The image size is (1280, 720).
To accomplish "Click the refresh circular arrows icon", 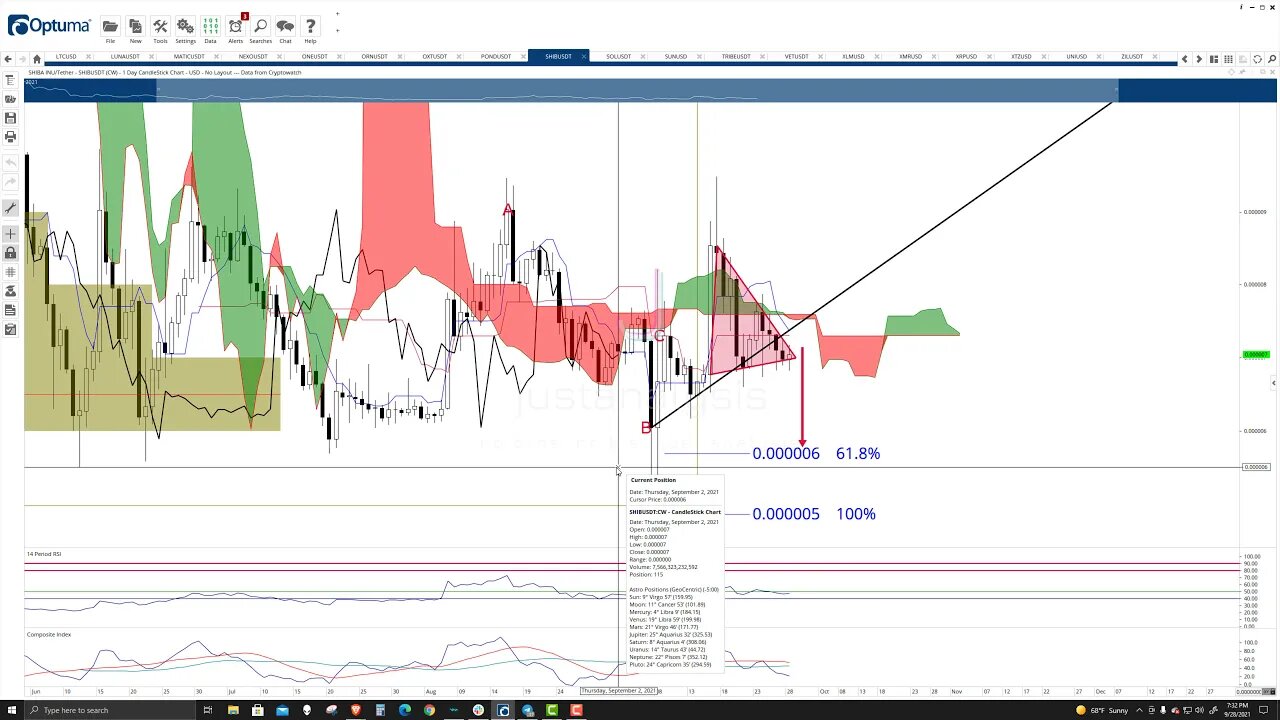I will (1258, 59).
